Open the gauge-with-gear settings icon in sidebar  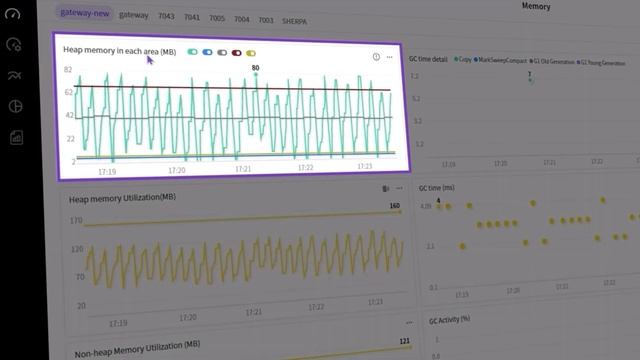click(14, 44)
